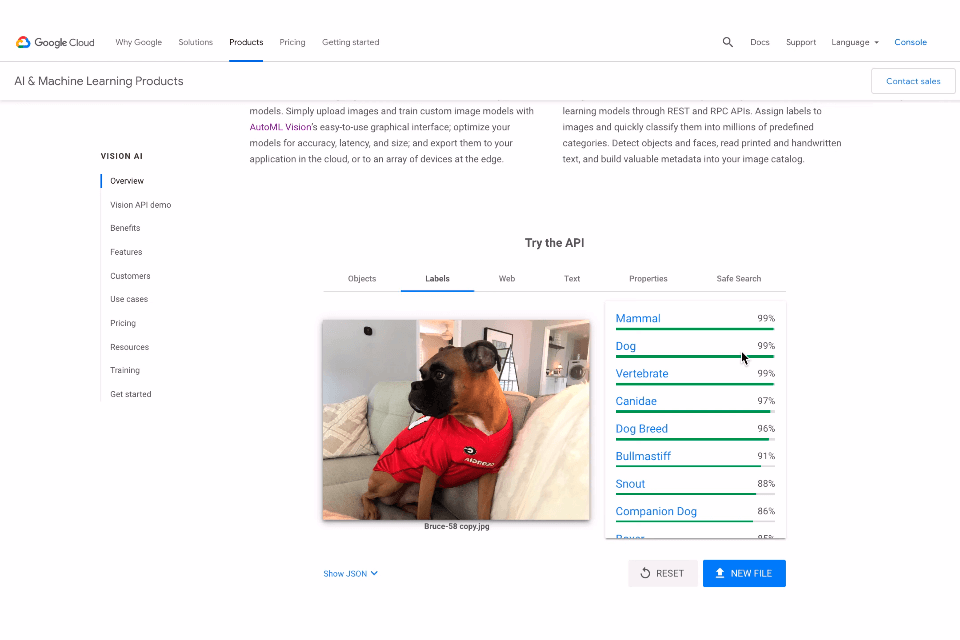Click the Contact sales button

[913, 81]
